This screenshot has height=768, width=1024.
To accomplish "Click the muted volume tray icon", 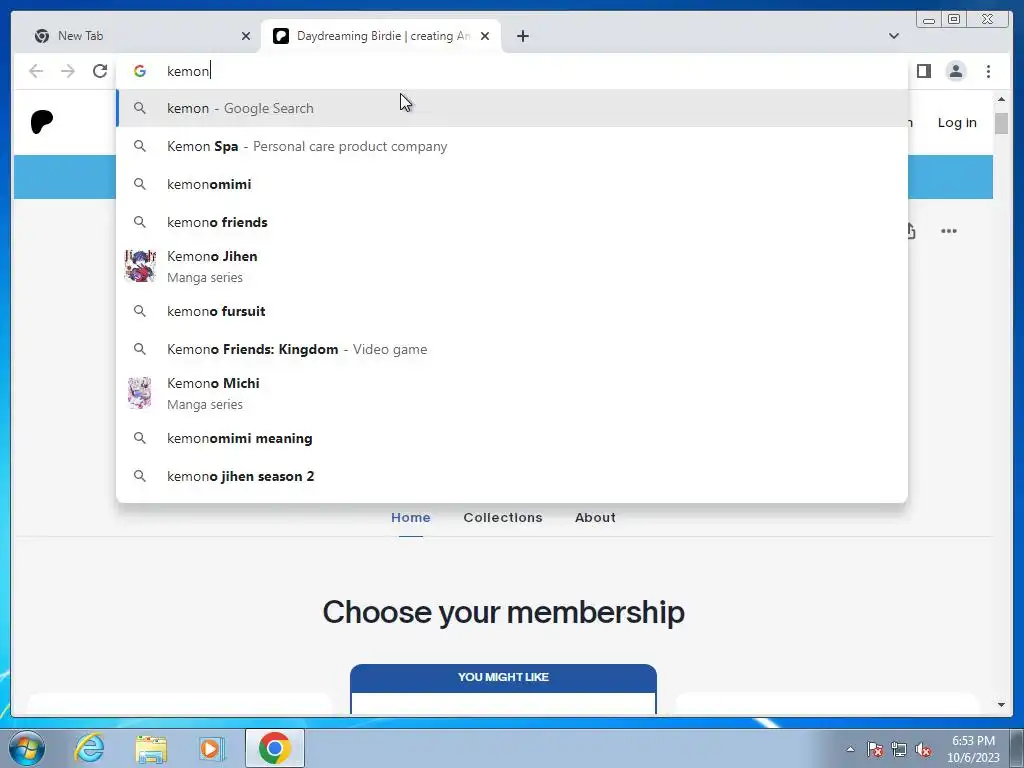I will tap(923, 749).
